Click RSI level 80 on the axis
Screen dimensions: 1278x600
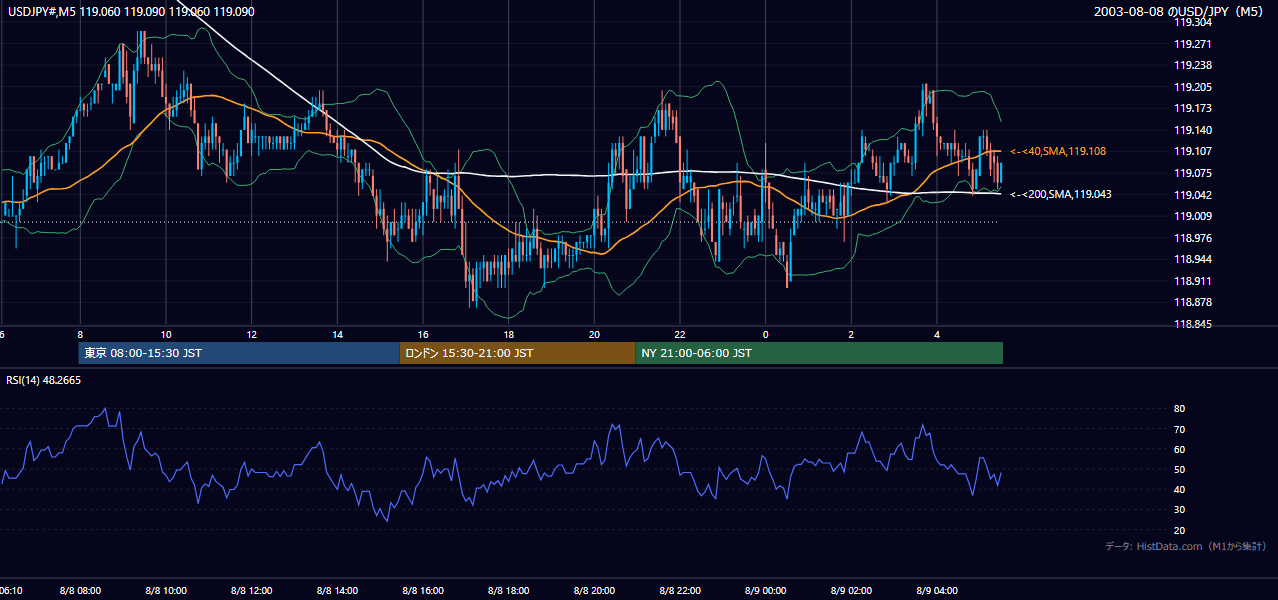(x=1180, y=409)
